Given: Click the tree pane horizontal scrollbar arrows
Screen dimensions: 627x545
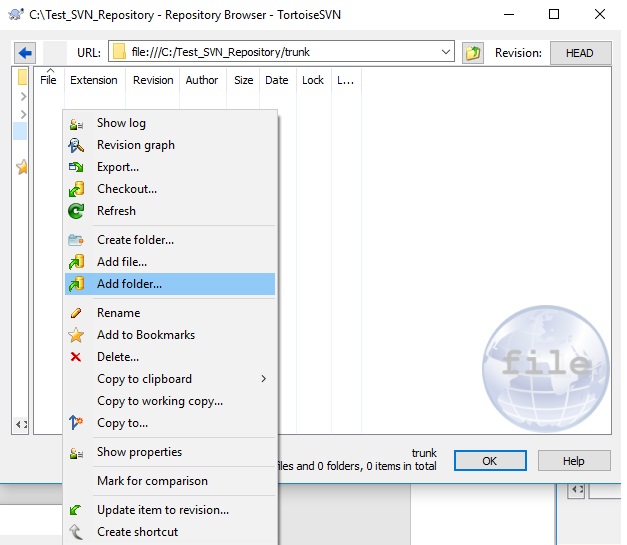Looking at the screenshot, I should [x=22, y=424].
